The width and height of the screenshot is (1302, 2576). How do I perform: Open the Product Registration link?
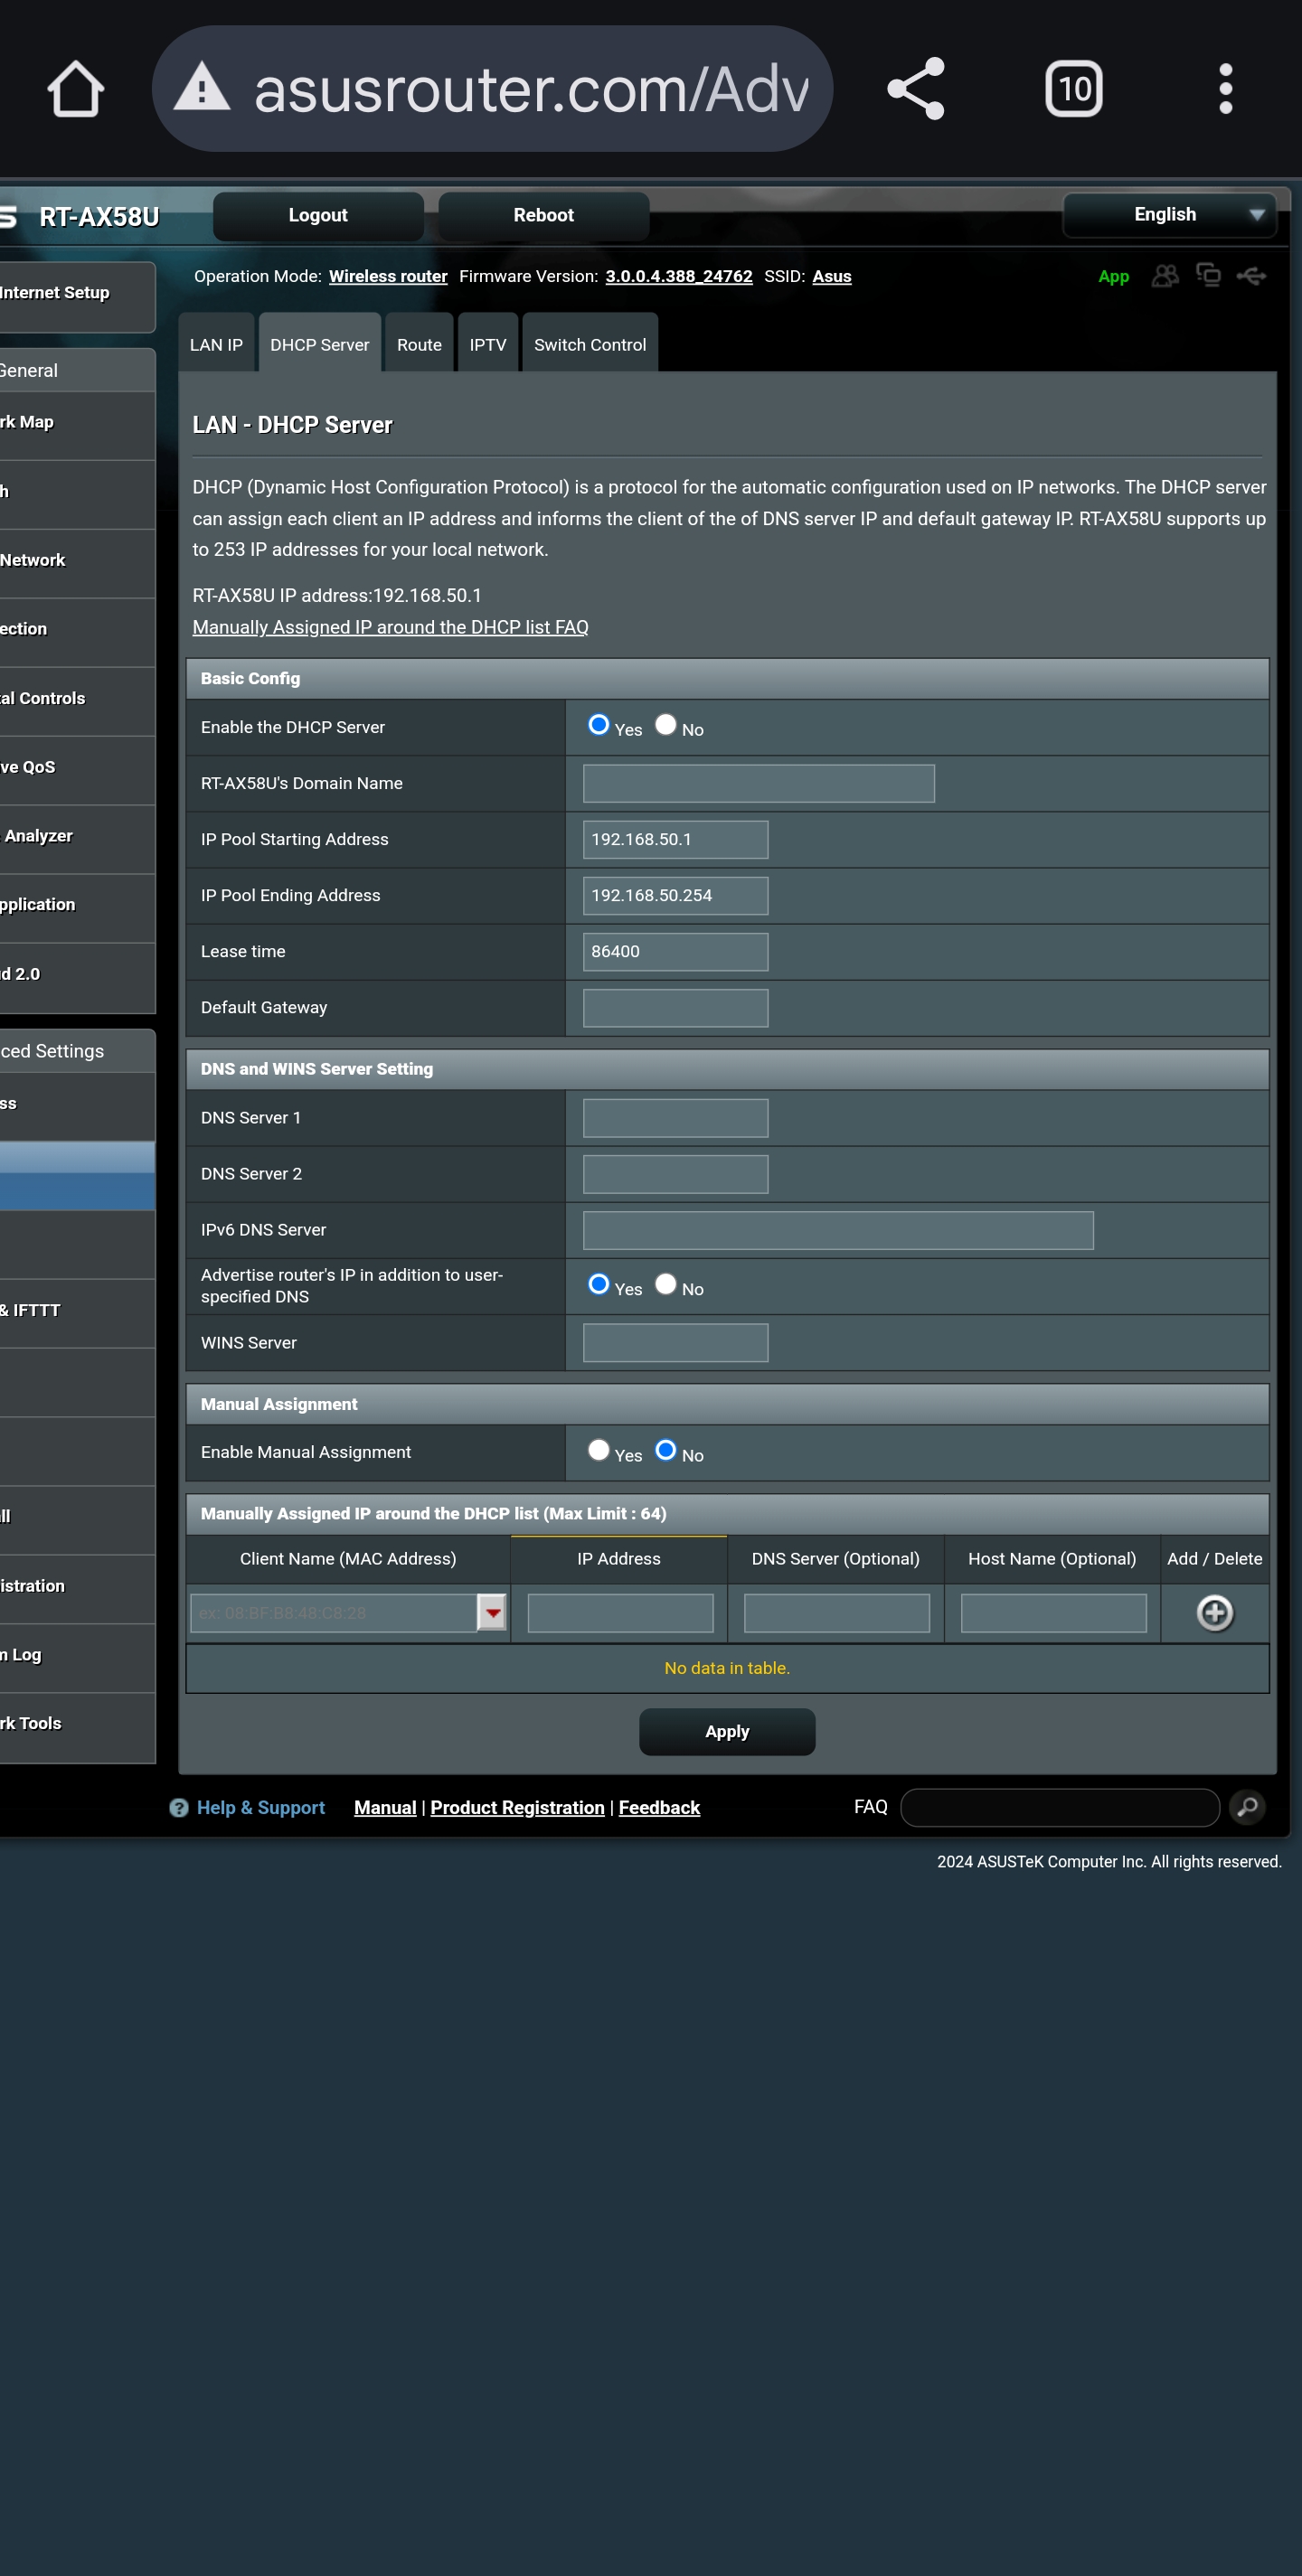coord(517,1807)
